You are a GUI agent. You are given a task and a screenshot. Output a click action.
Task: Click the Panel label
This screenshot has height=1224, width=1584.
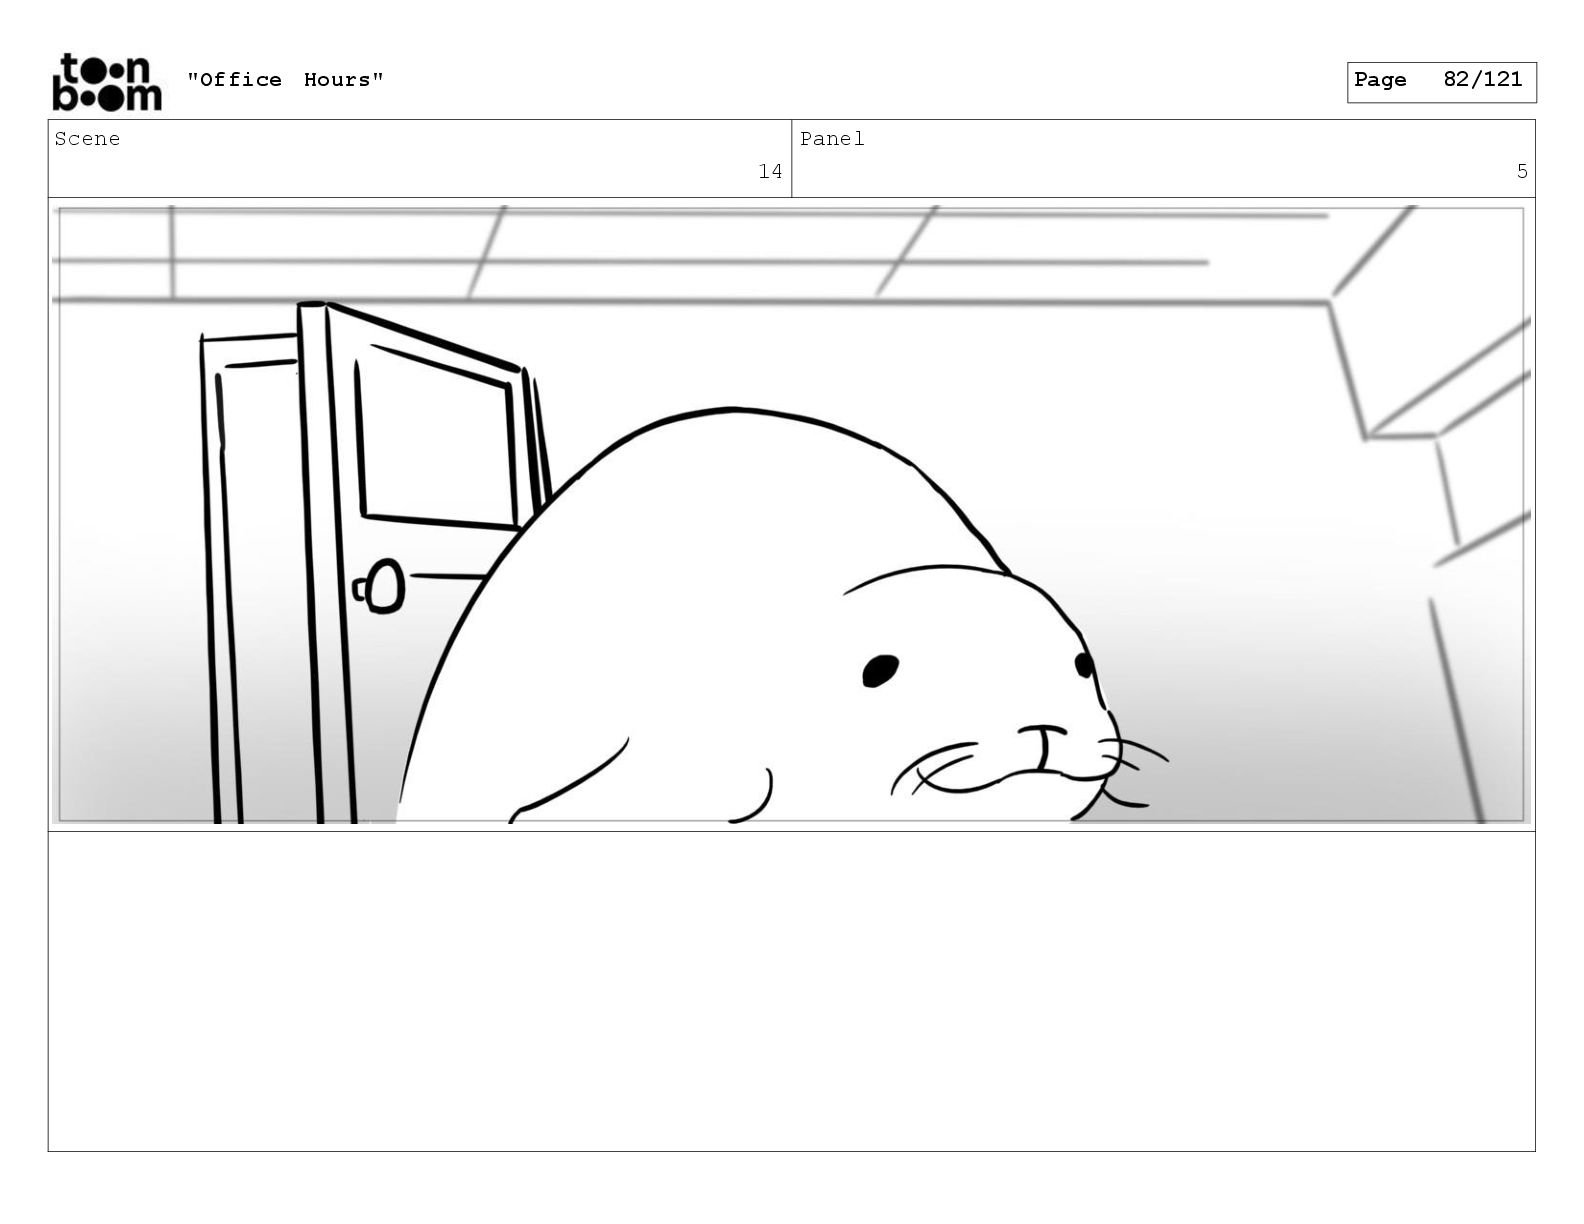tap(832, 139)
